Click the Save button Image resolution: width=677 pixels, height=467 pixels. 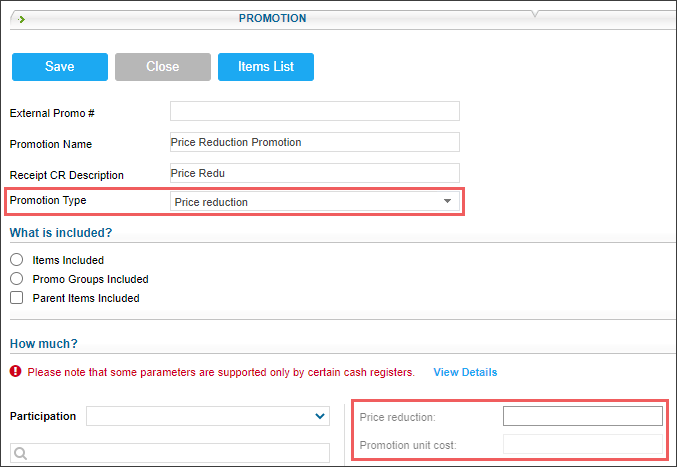[x=60, y=67]
